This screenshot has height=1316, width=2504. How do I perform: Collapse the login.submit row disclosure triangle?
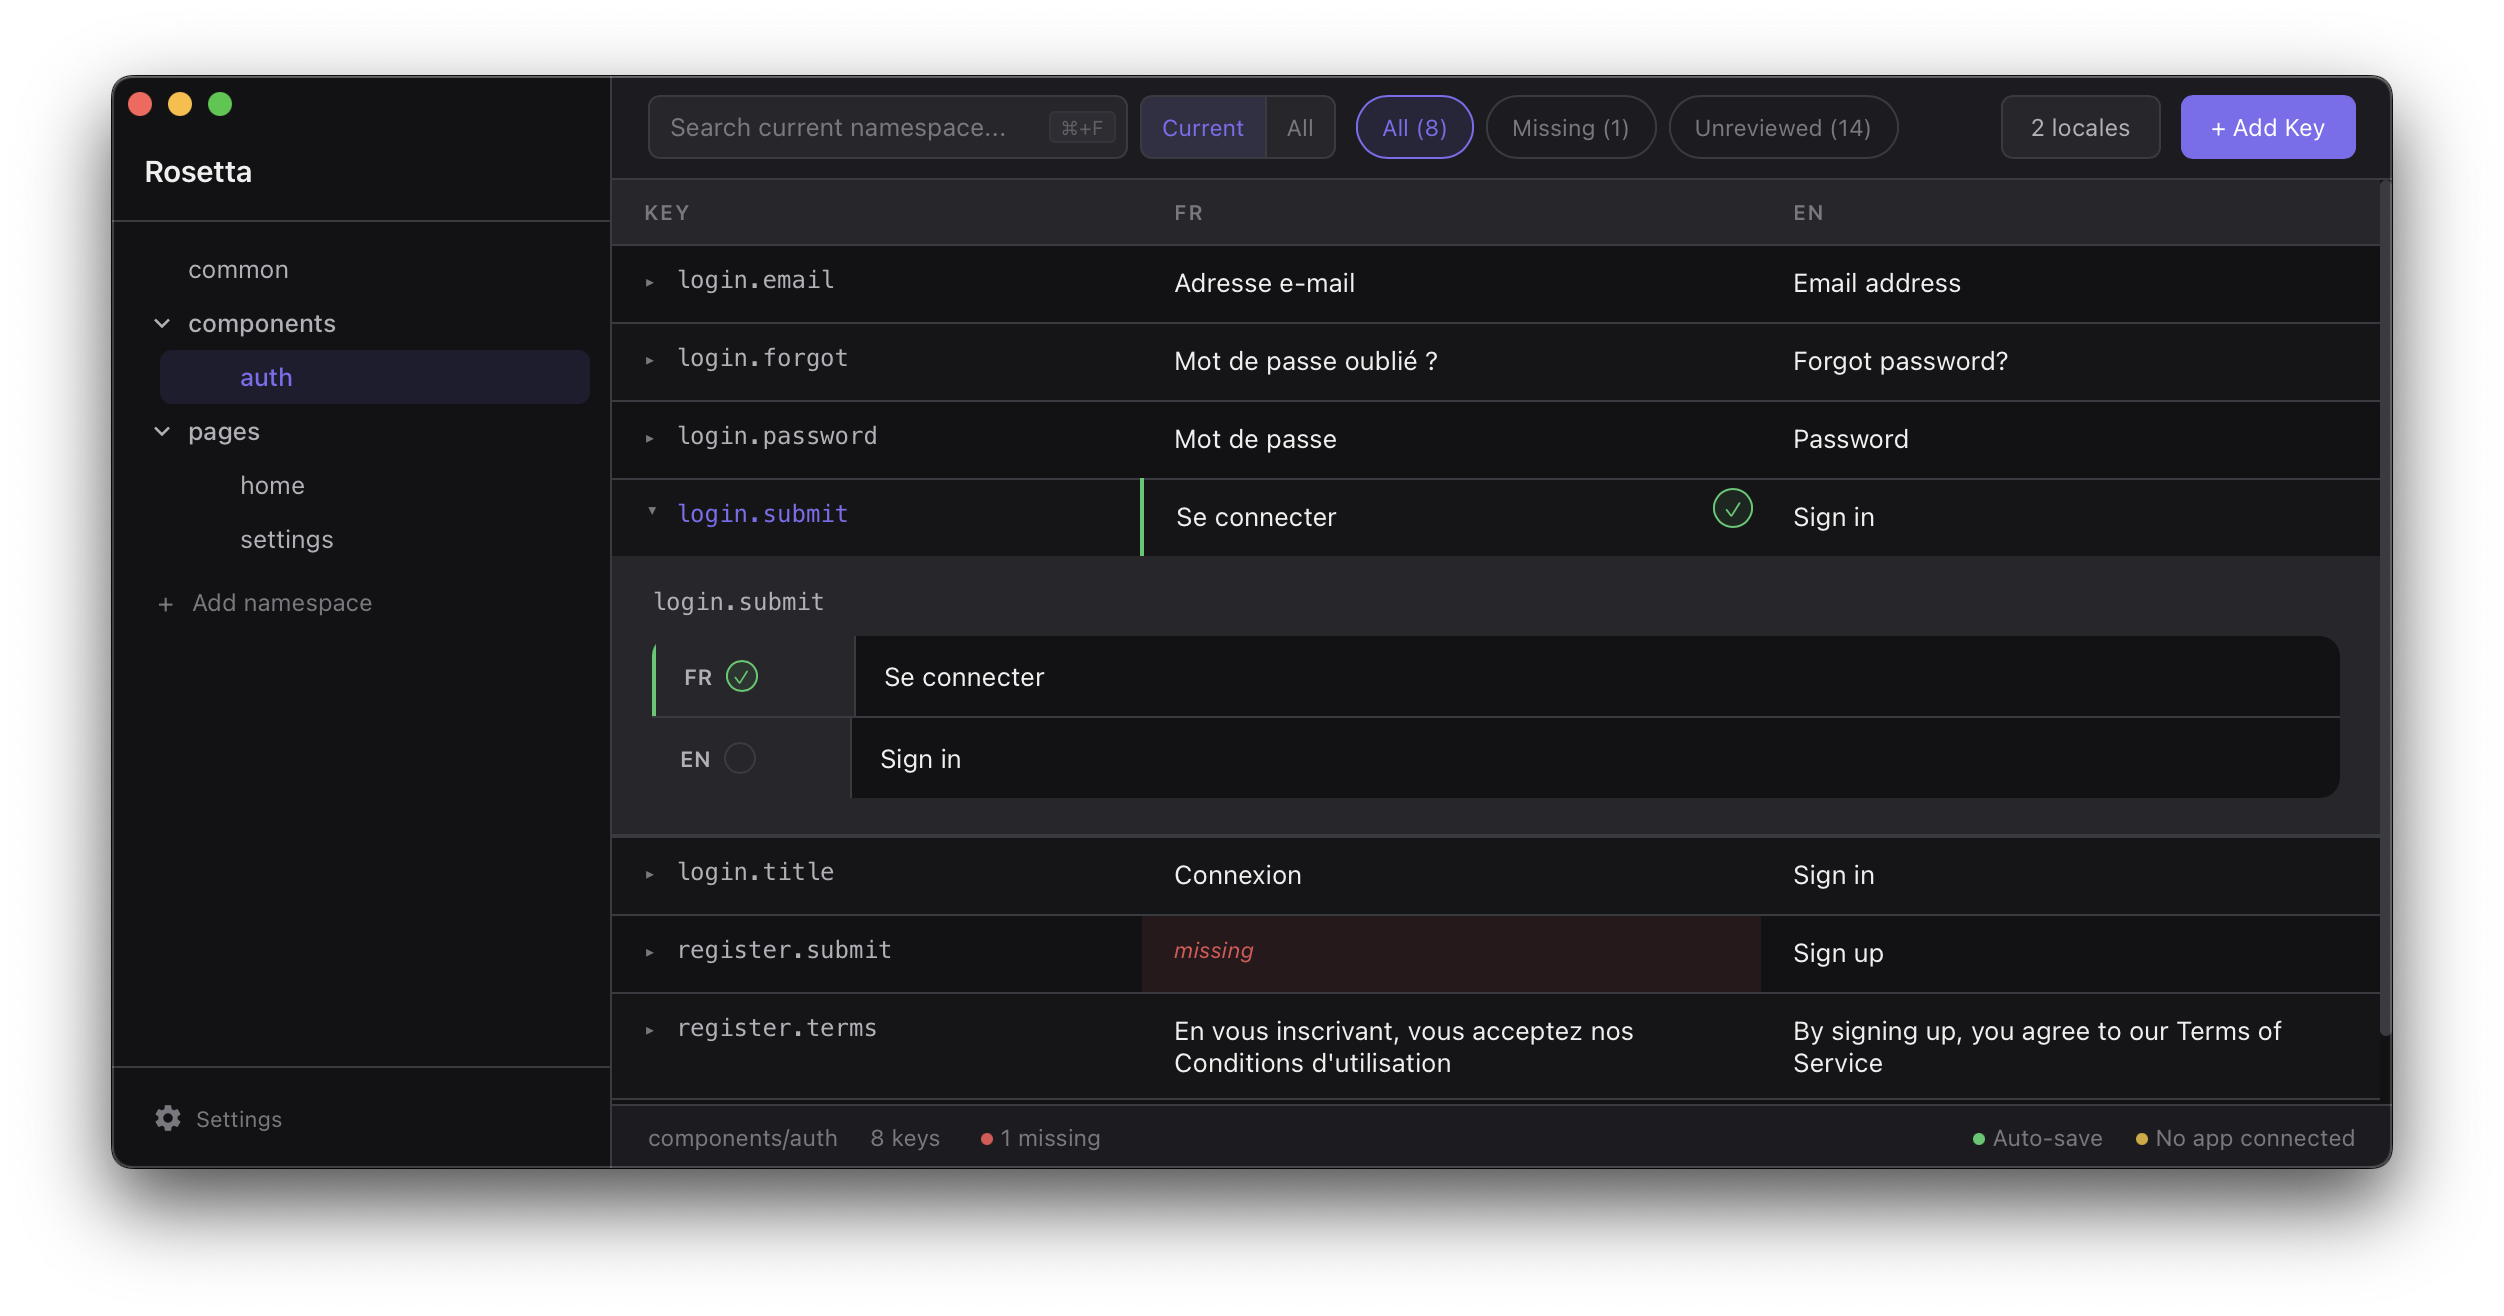tap(653, 512)
